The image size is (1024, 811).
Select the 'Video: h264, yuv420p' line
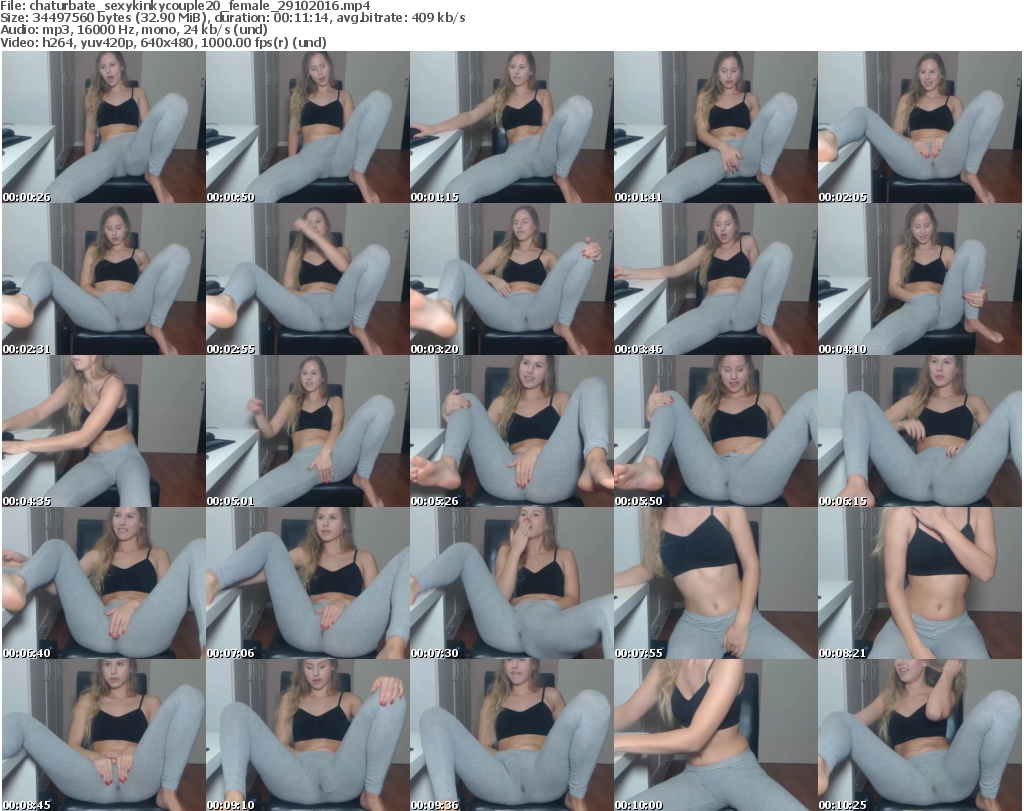point(163,42)
